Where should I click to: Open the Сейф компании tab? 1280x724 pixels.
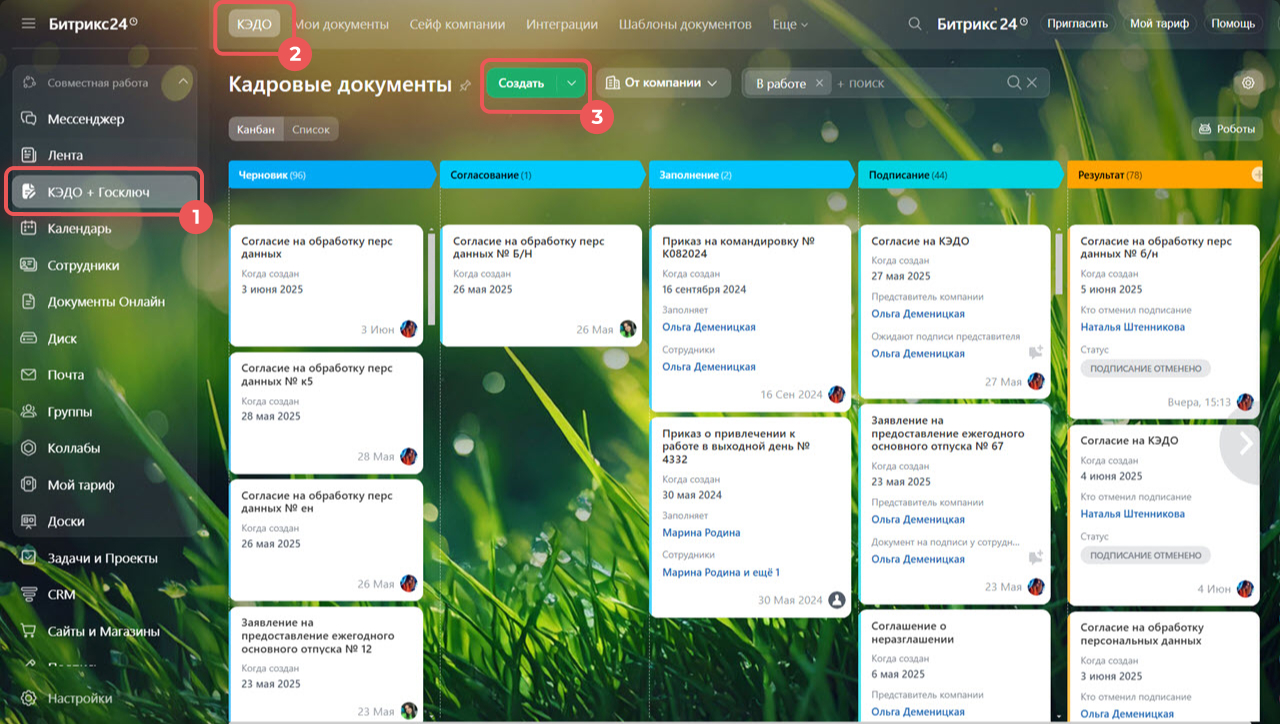(457, 24)
